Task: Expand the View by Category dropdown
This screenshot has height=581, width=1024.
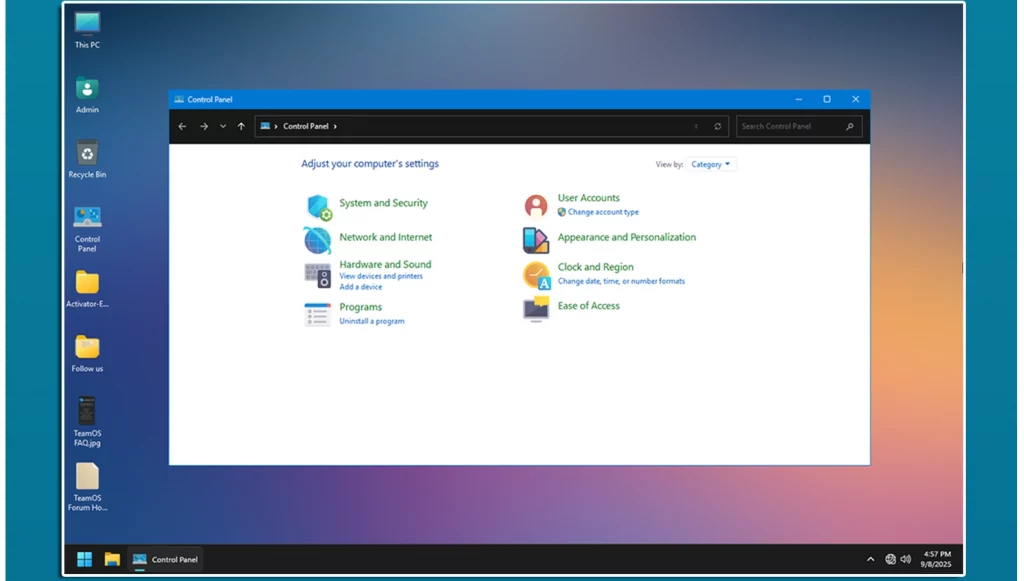Action: coord(711,164)
